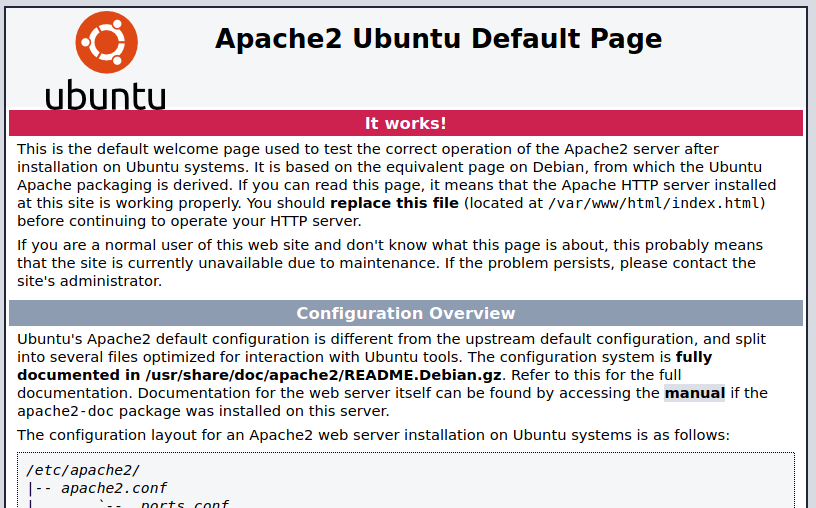Click the paragraph starting 'Ubuntu's Apache2 default configuration'
Viewport: 816px width, 508px height.
[x=390, y=339]
